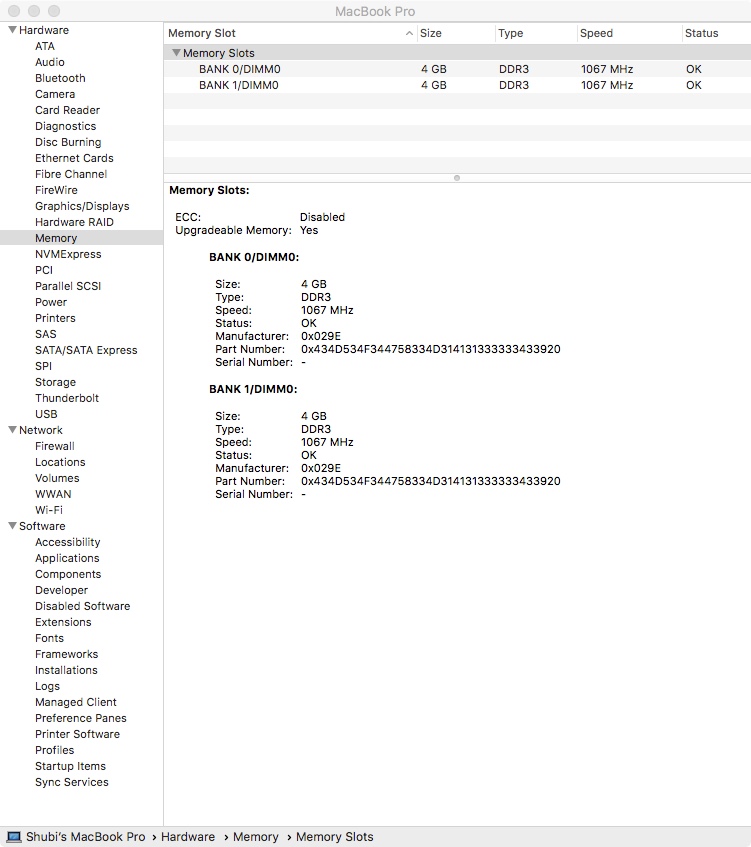Click the MacBook Pro computer icon in path bar
The width and height of the screenshot is (751, 847).
tap(14, 837)
